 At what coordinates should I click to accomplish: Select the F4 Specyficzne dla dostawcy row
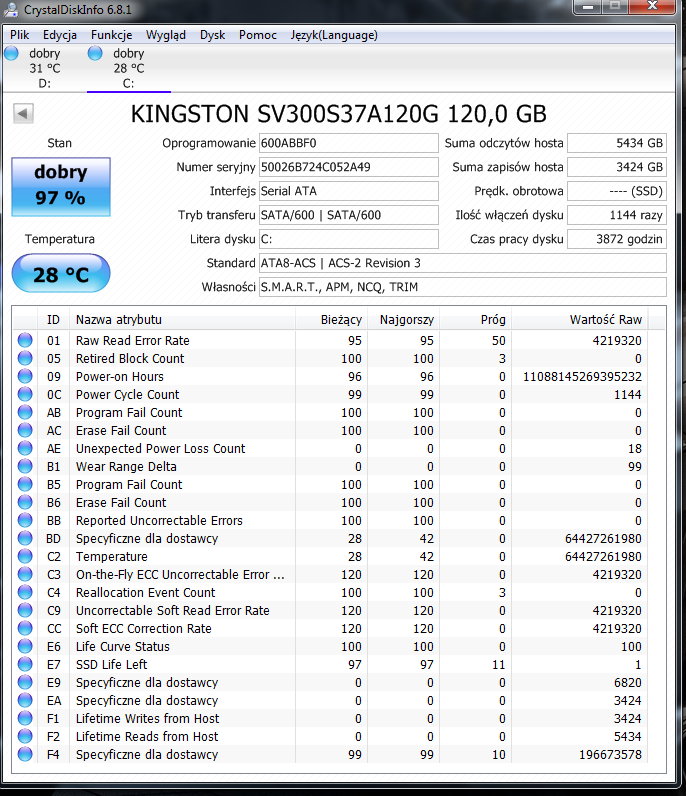331,754
